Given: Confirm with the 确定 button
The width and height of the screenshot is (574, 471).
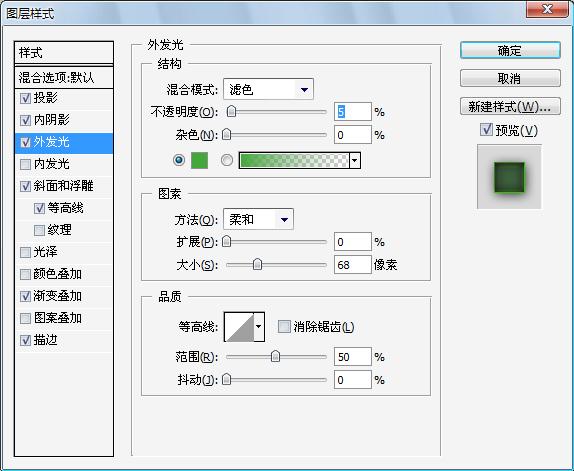Looking at the screenshot, I should (x=510, y=50).
